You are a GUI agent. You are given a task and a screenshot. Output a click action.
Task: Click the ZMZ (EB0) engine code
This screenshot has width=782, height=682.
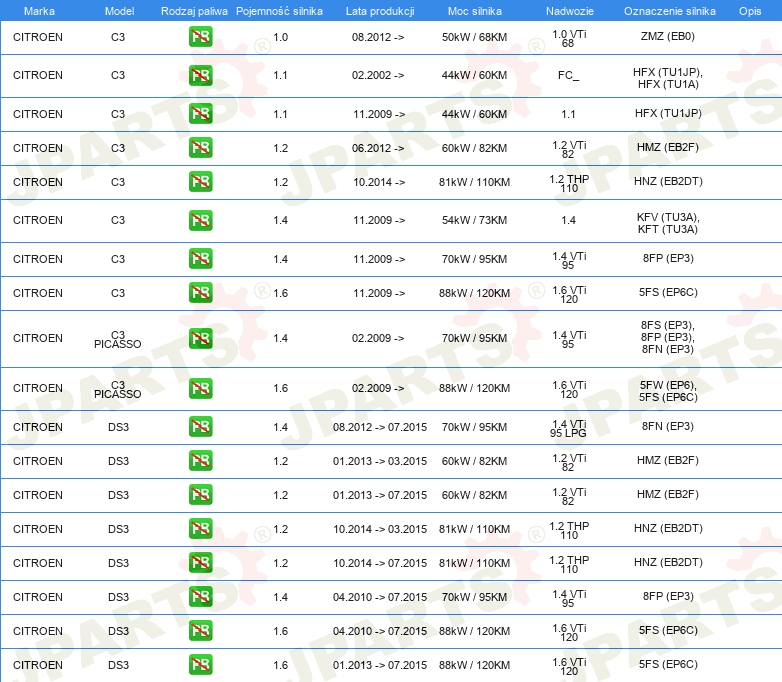(x=667, y=37)
